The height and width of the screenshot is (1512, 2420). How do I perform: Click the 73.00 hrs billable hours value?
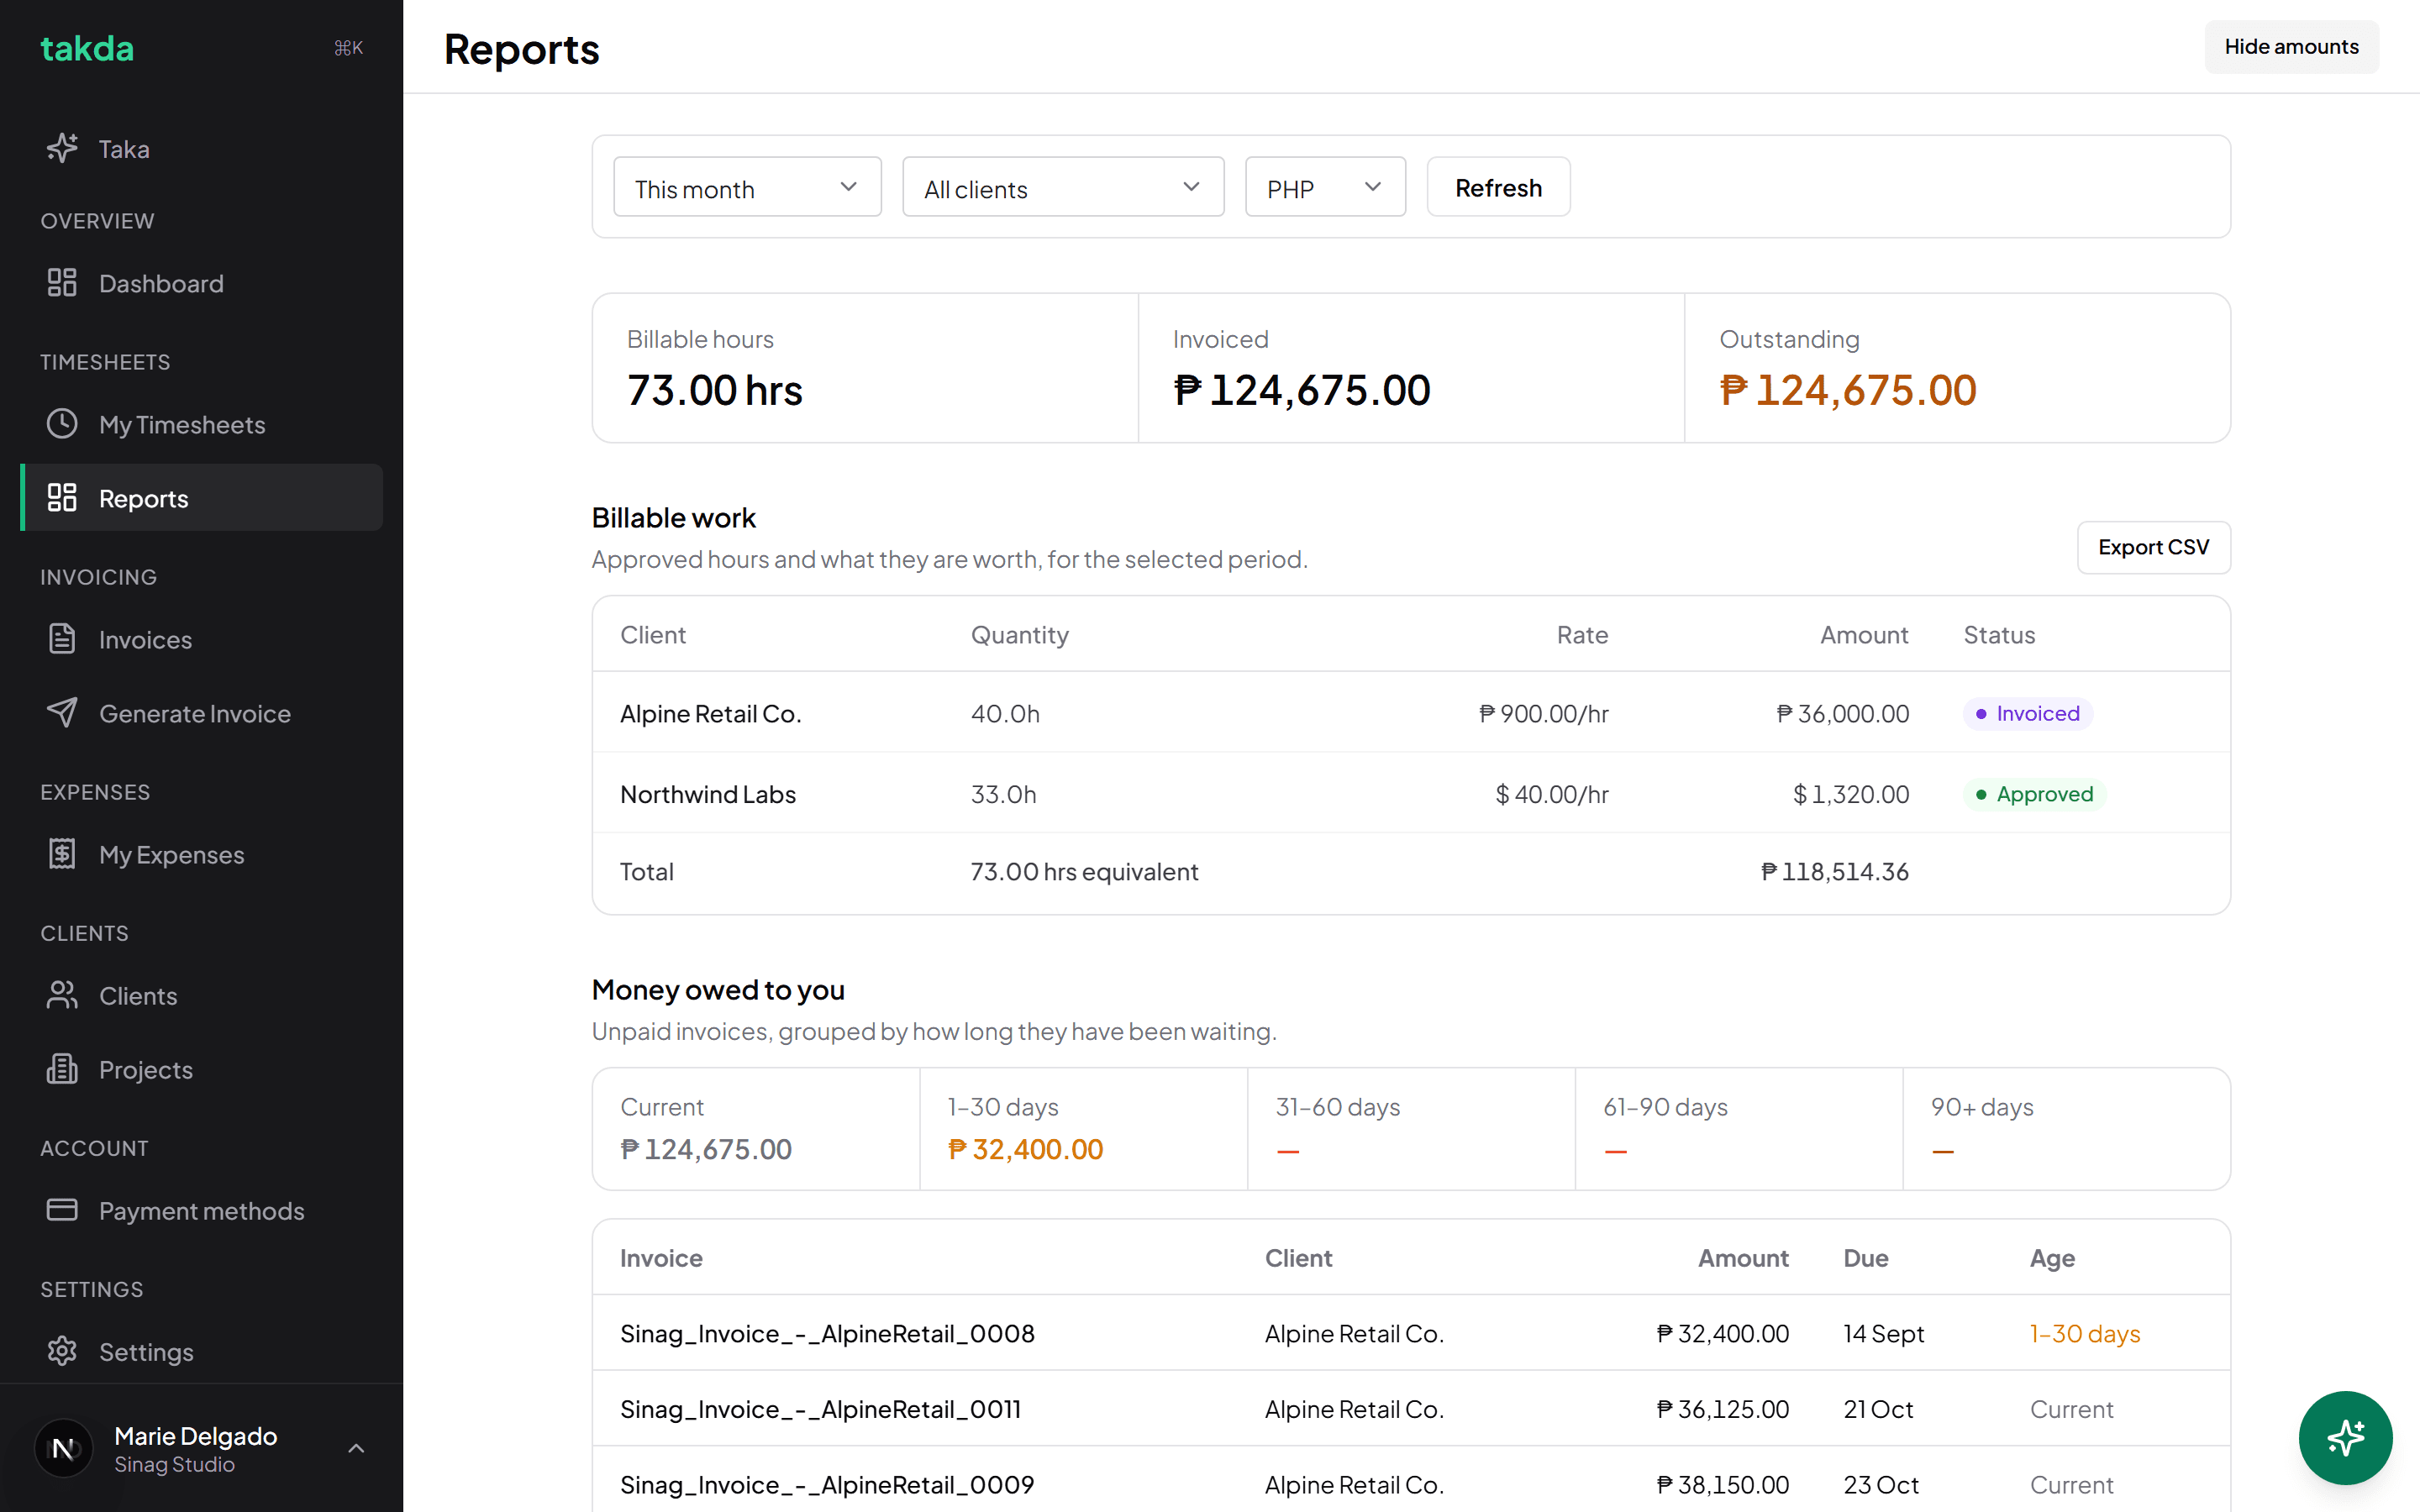coord(714,390)
